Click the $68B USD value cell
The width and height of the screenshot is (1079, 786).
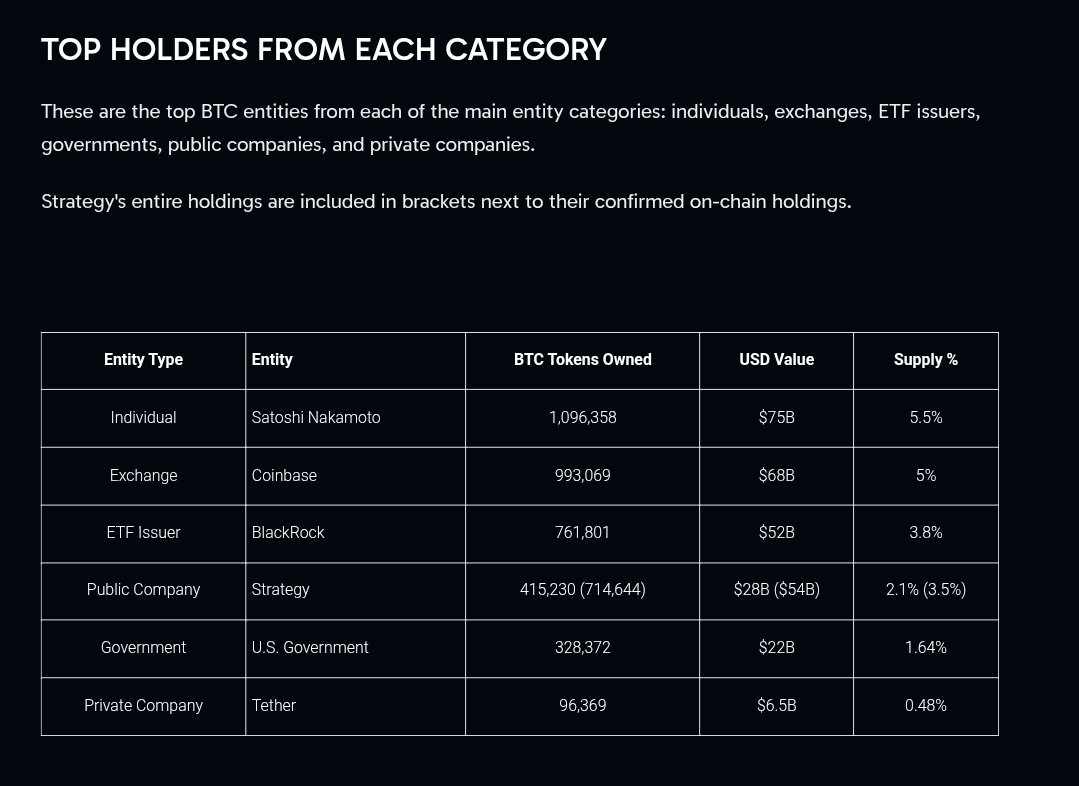pos(776,476)
